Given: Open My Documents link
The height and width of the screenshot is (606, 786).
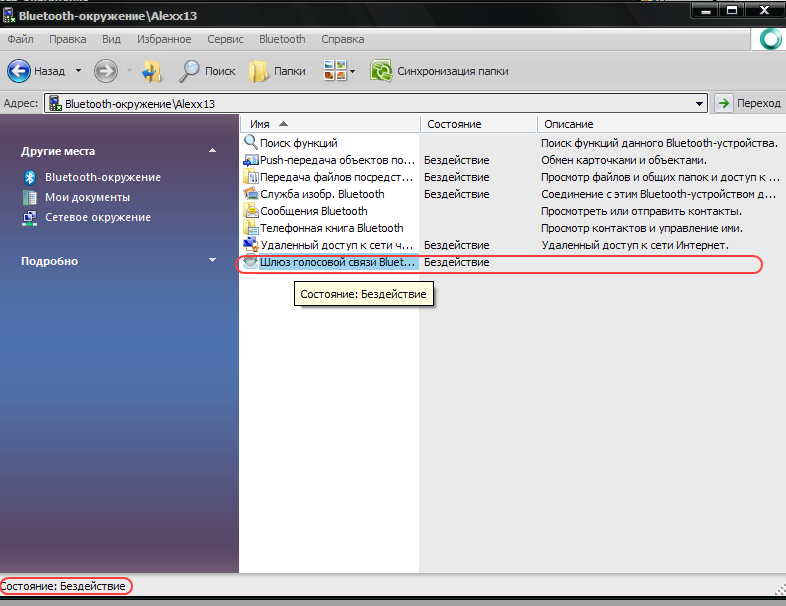Looking at the screenshot, I should 87,197.
